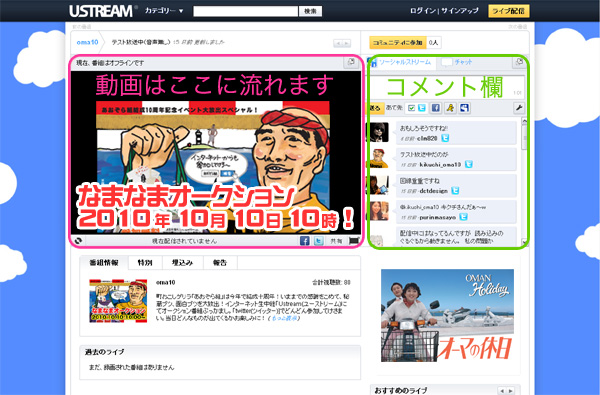Click the previous arrow in channel header
The height and width of the screenshot is (395, 600).
338,43
